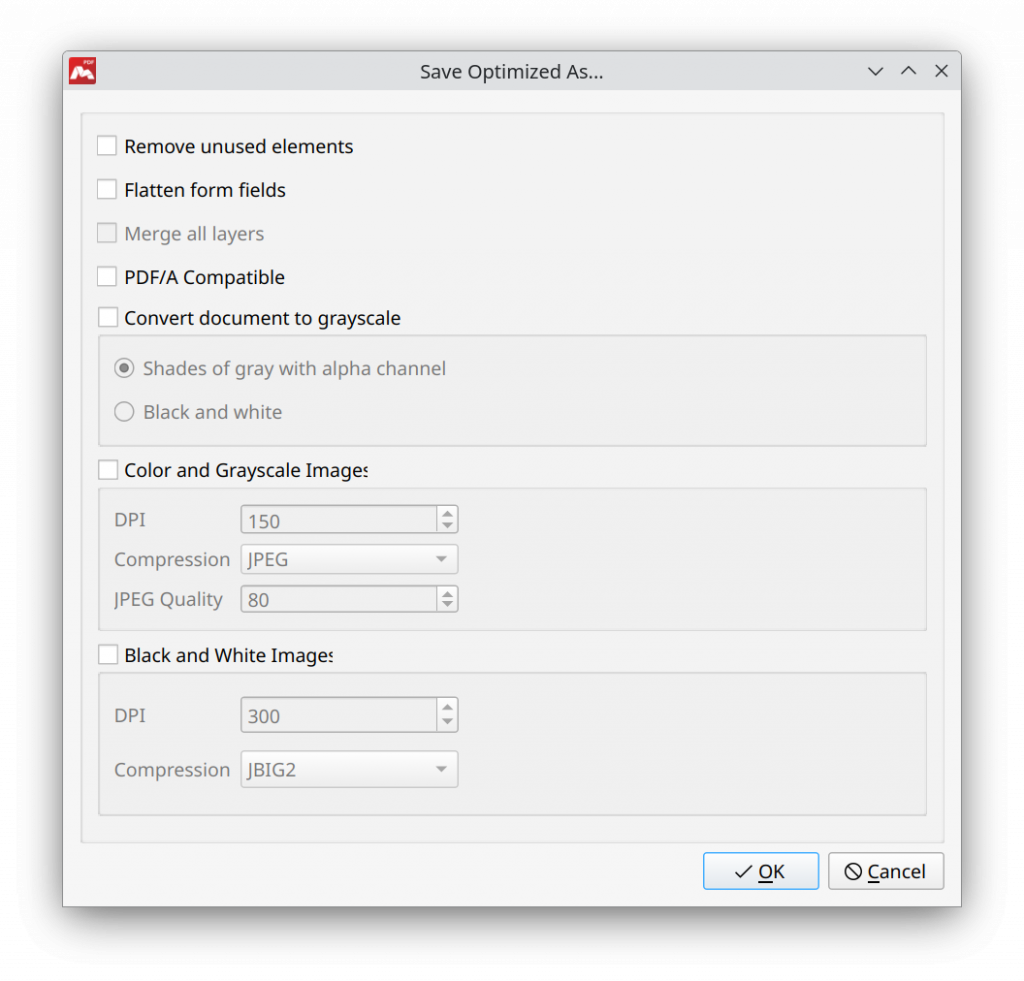1024x981 pixels.
Task: Click inside the JPEG Quality field showing 80
Action: point(330,599)
